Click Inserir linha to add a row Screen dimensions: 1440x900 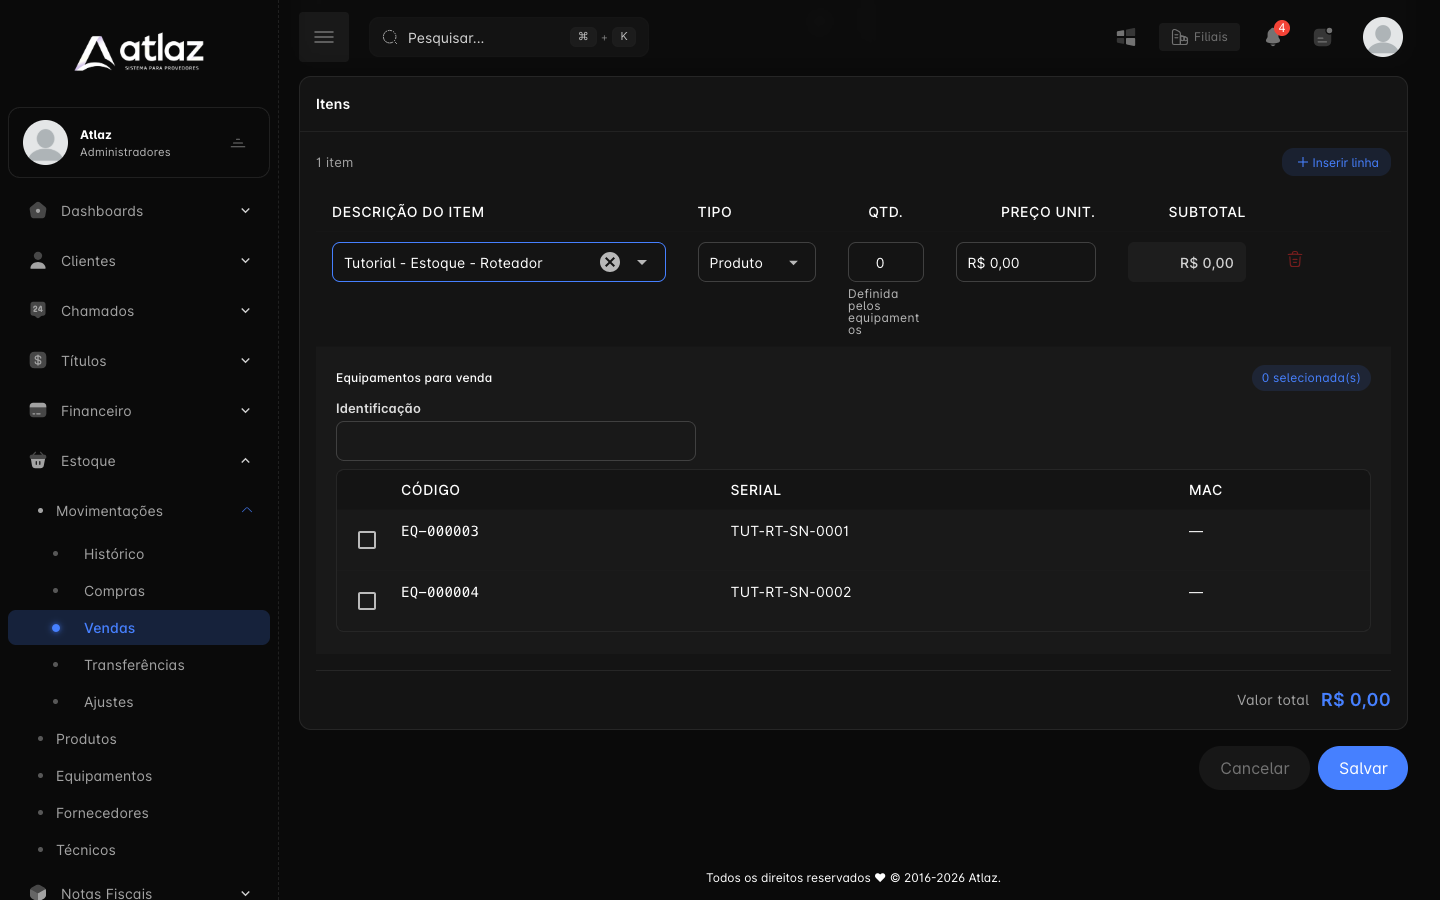pyautogui.click(x=1337, y=162)
